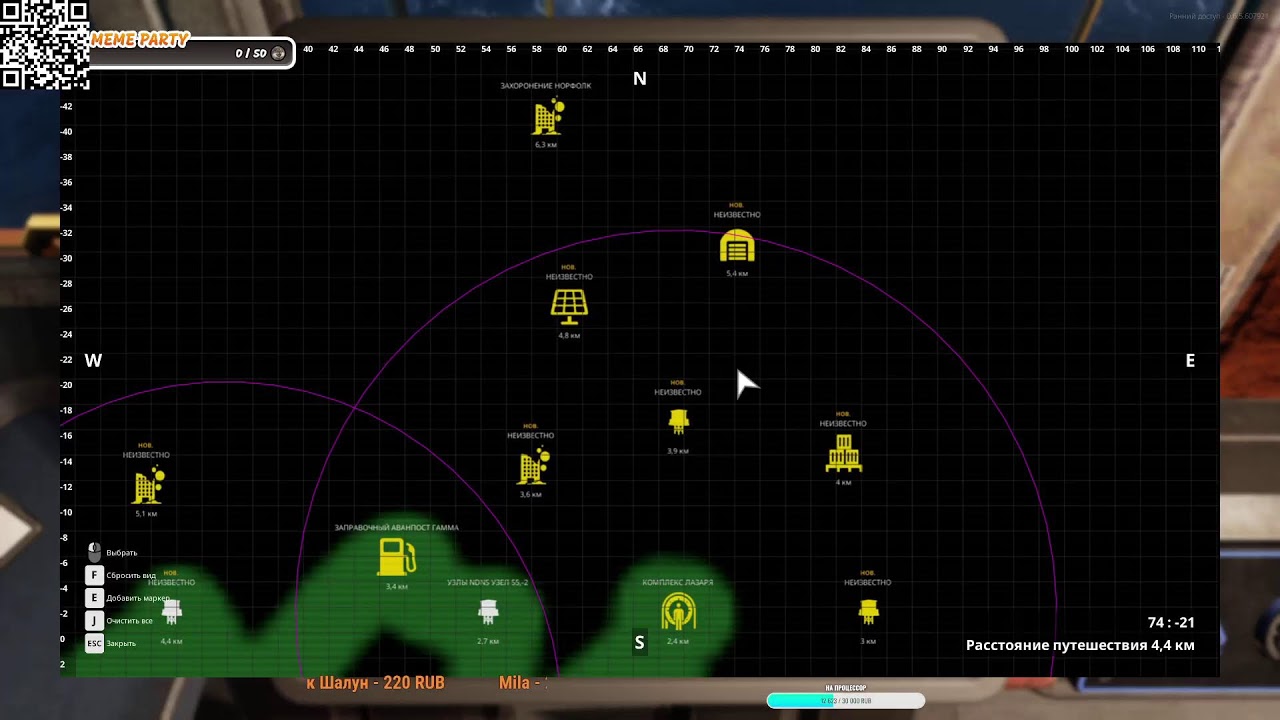
Task: Click the -42 on the left axis
Action: click(66, 106)
